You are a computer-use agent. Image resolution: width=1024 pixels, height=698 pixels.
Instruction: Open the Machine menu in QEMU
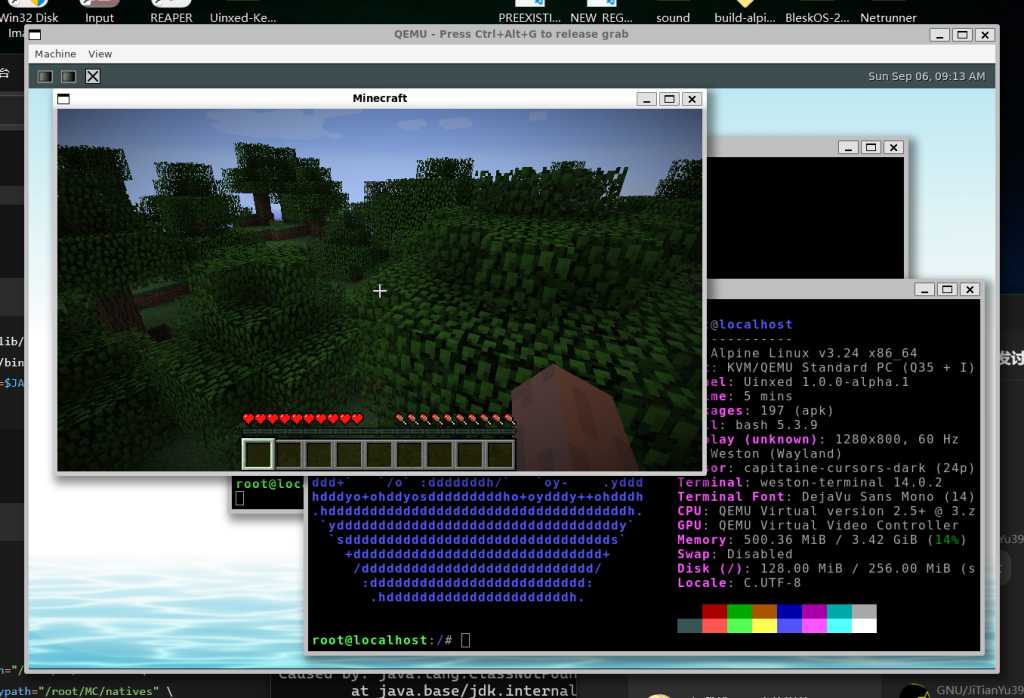tap(55, 54)
